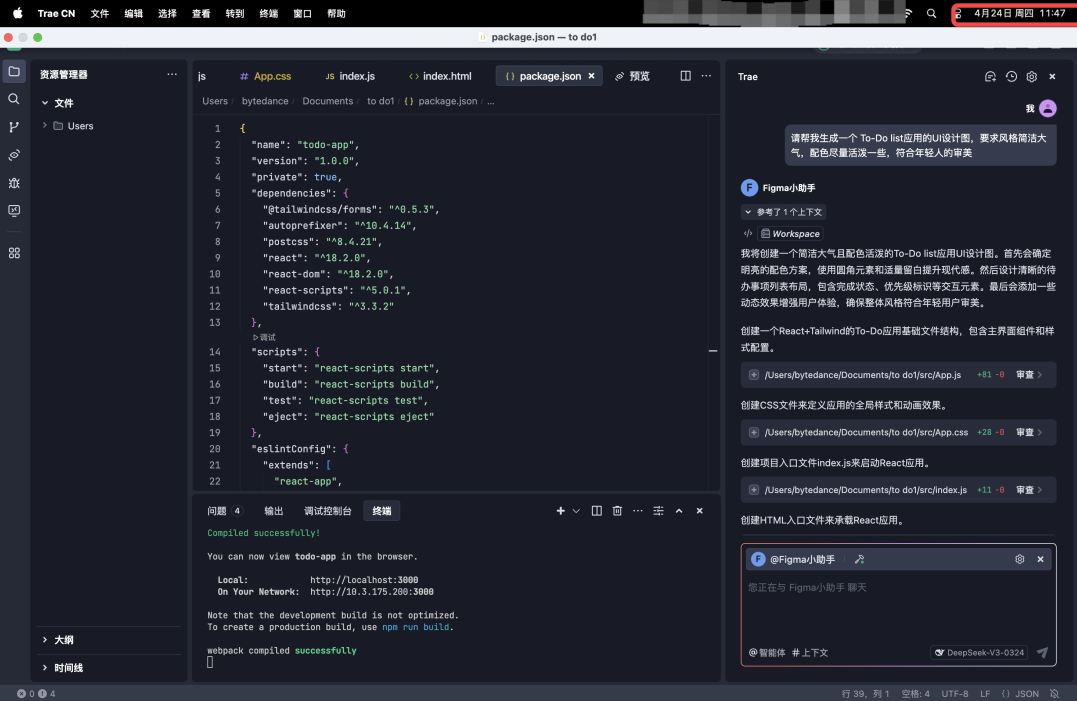Click 审查 button for App.js changes

pyautogui.click(x=1028, y=375)
